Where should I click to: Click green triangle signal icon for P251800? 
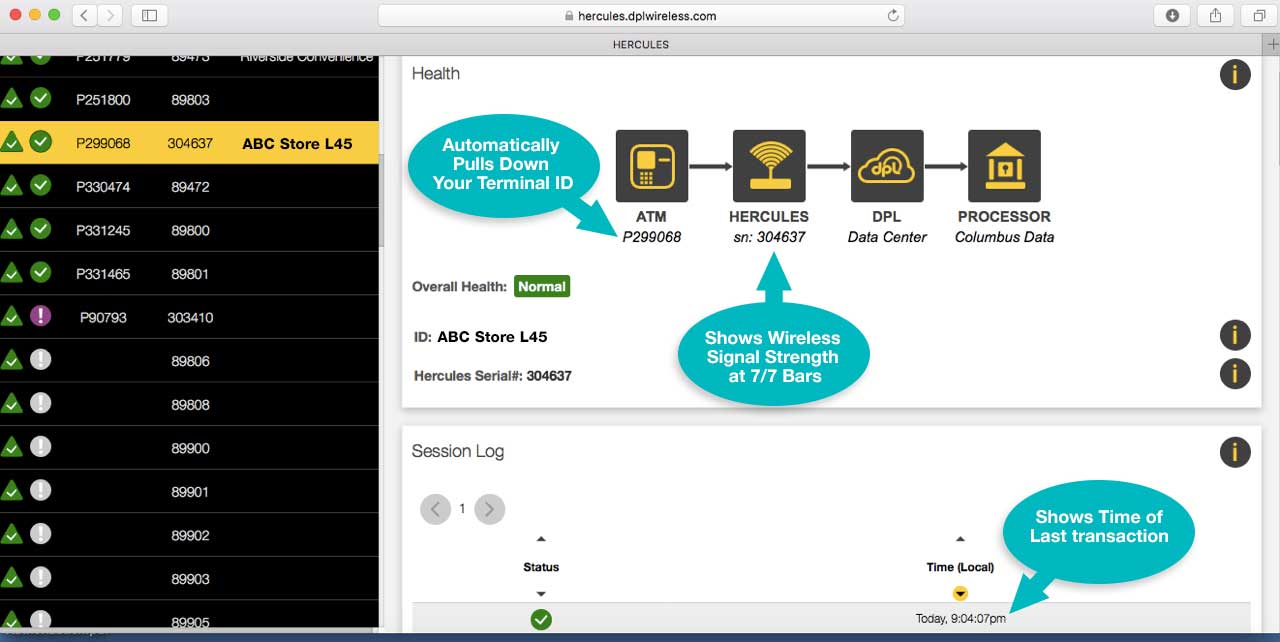pos(11,99)
